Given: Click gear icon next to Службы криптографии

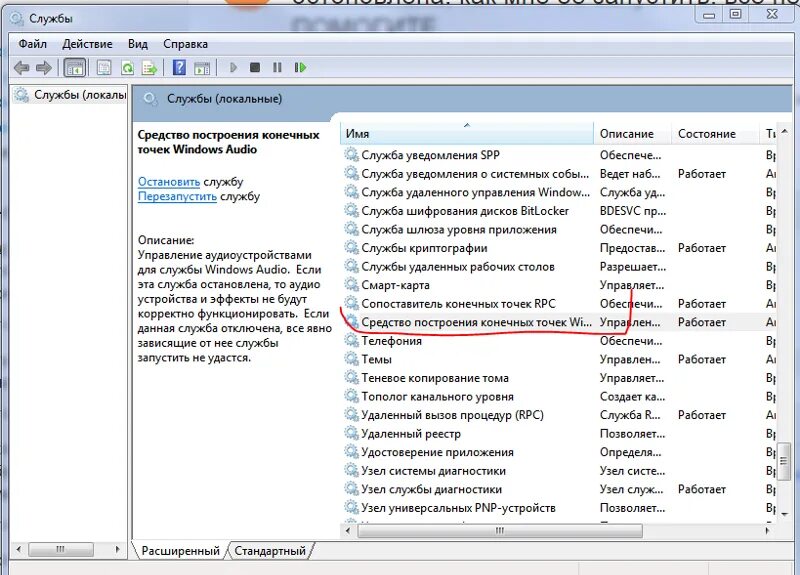Looking at the screenshot, I should click(x=351, y=247).
